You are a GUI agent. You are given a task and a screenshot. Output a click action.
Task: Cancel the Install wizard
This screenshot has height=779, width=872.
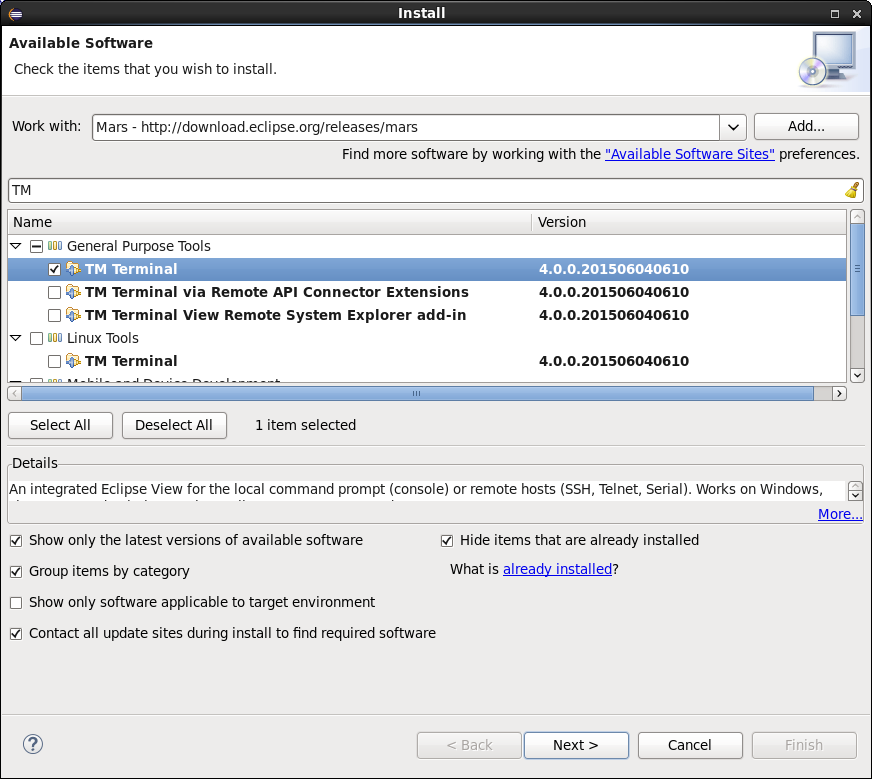coord(690,745)
